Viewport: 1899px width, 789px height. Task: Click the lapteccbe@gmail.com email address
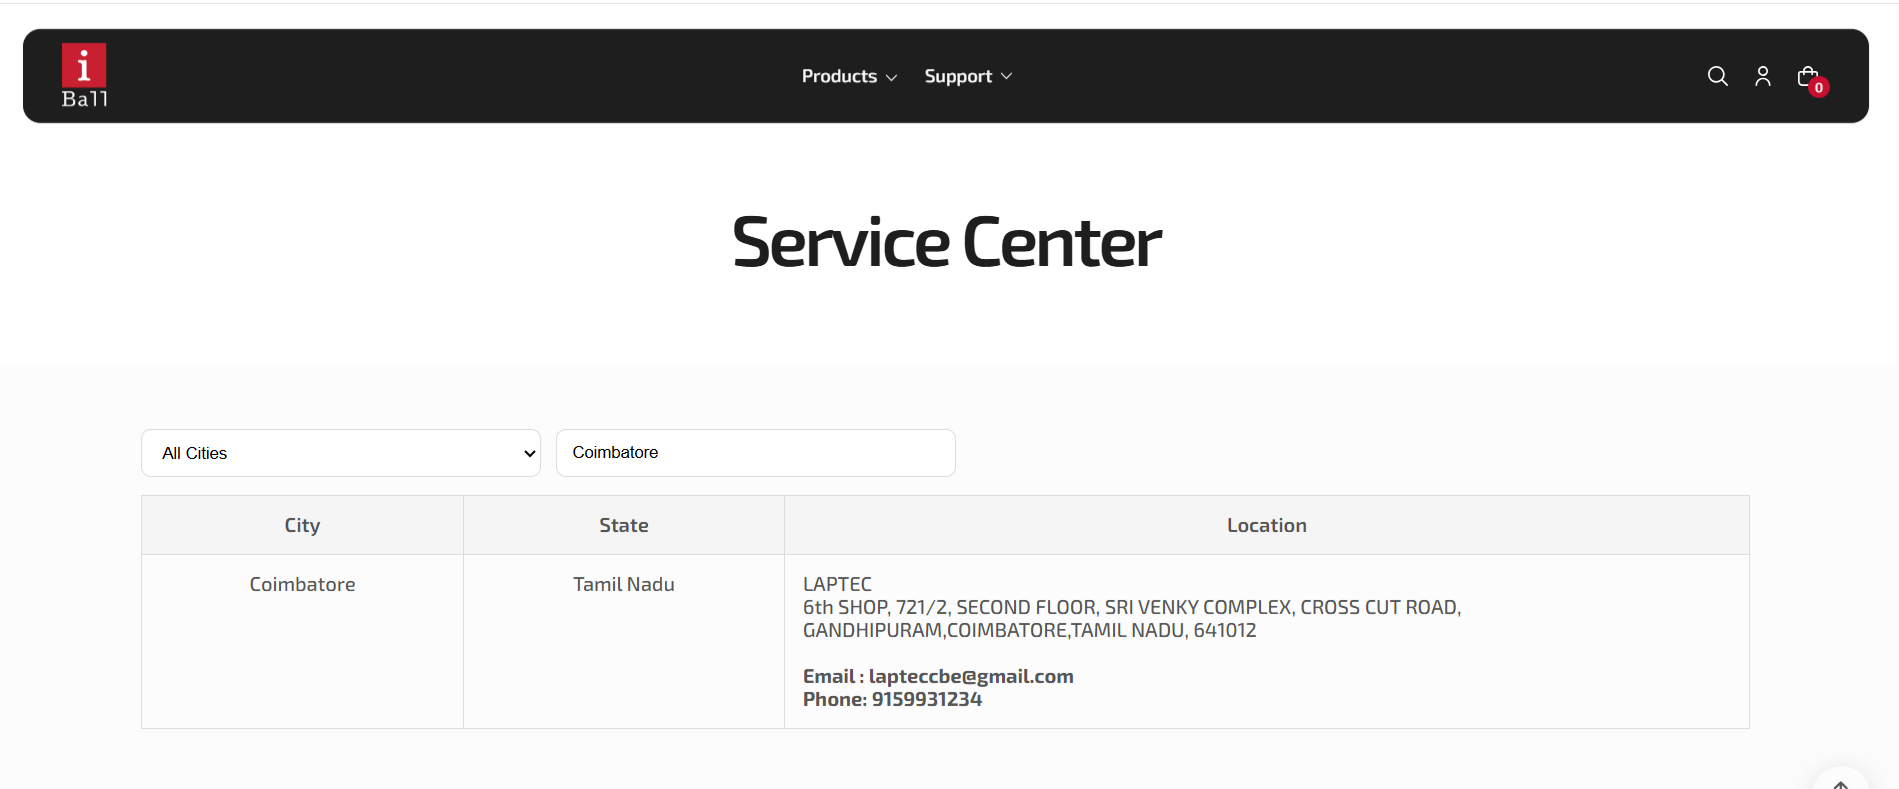(971, 676)
